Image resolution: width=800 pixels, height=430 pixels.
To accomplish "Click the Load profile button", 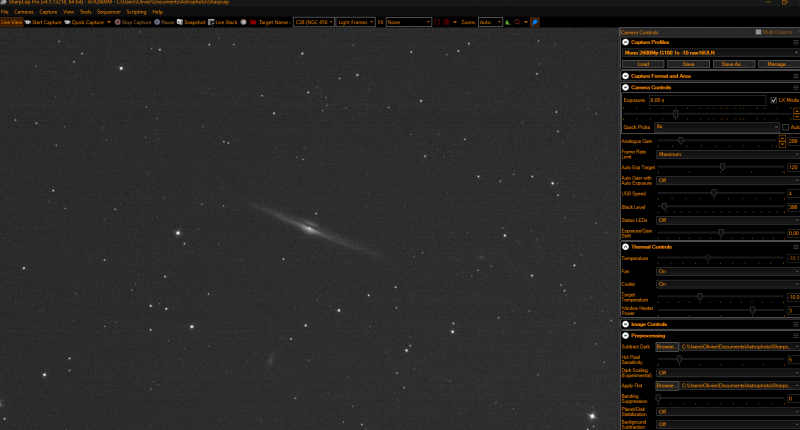I will [x=643, y=64].
